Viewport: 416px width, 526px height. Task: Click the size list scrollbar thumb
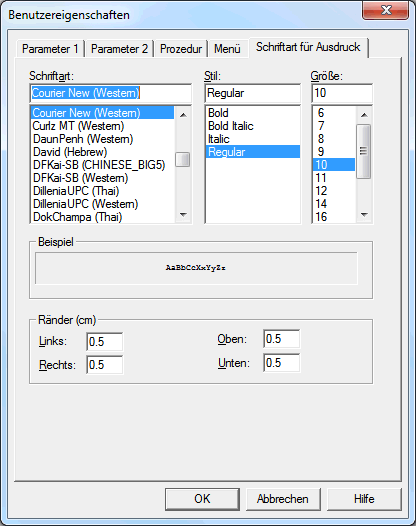364,151
